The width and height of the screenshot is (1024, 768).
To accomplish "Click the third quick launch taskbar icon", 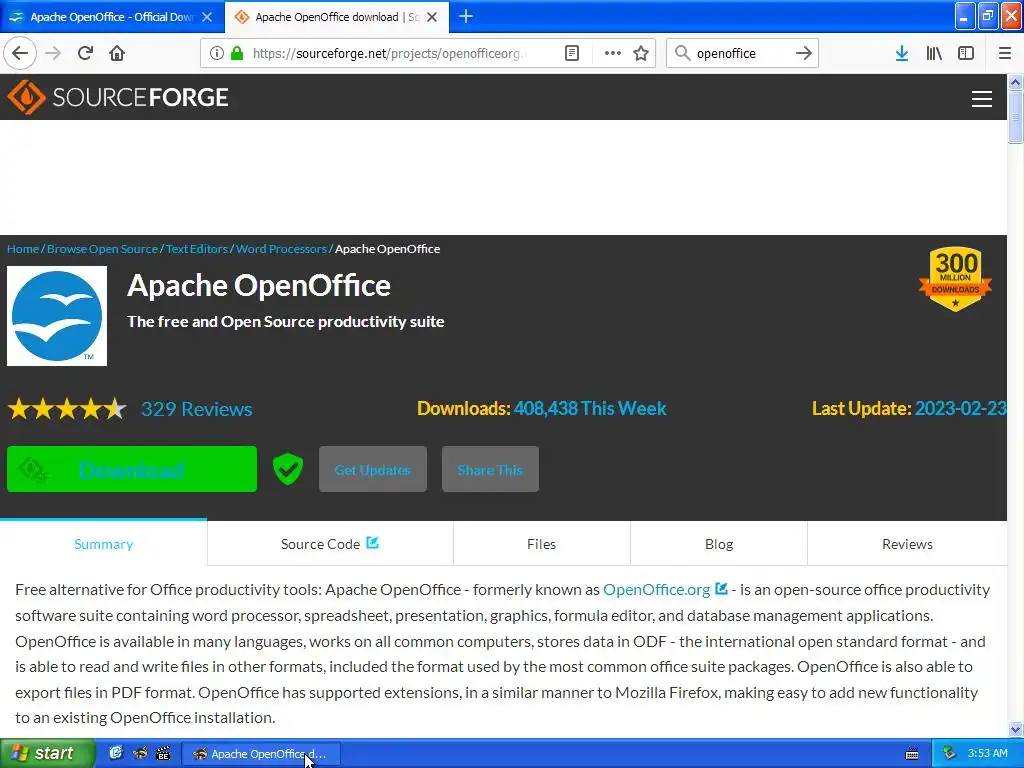I will click(163, 753).
